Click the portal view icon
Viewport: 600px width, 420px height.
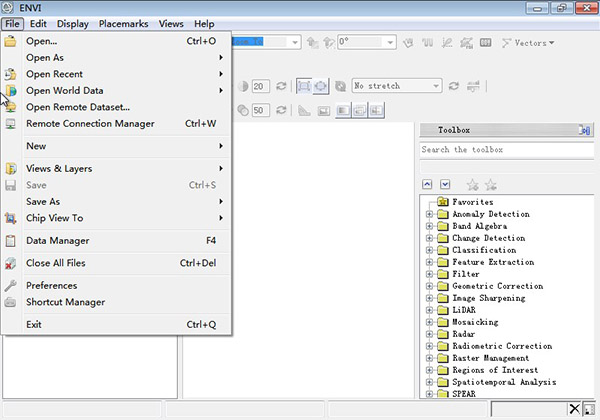(x=324, y=111)
